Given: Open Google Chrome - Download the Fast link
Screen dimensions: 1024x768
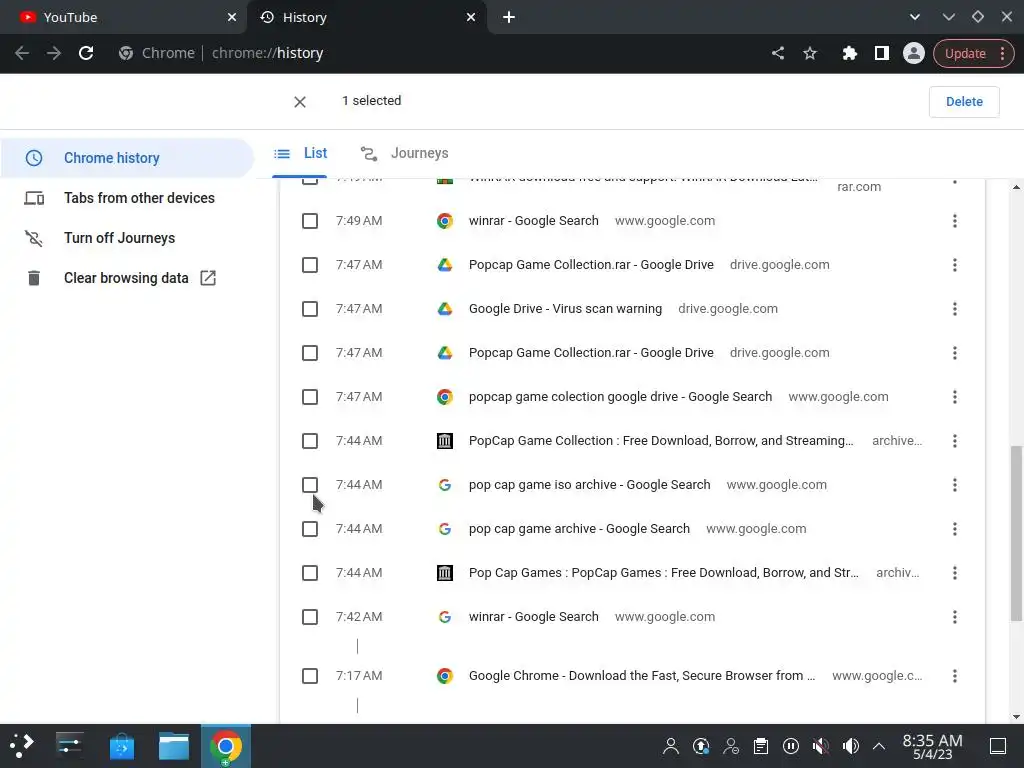Looking at the screenshot, I should 642,676.
